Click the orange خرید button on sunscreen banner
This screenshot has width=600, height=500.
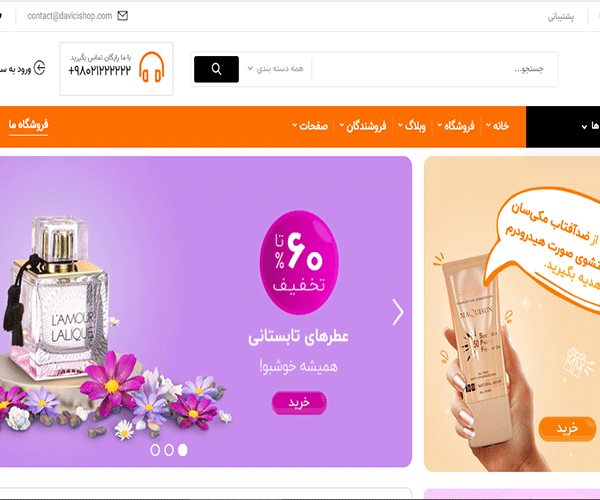tap(567, 429)
